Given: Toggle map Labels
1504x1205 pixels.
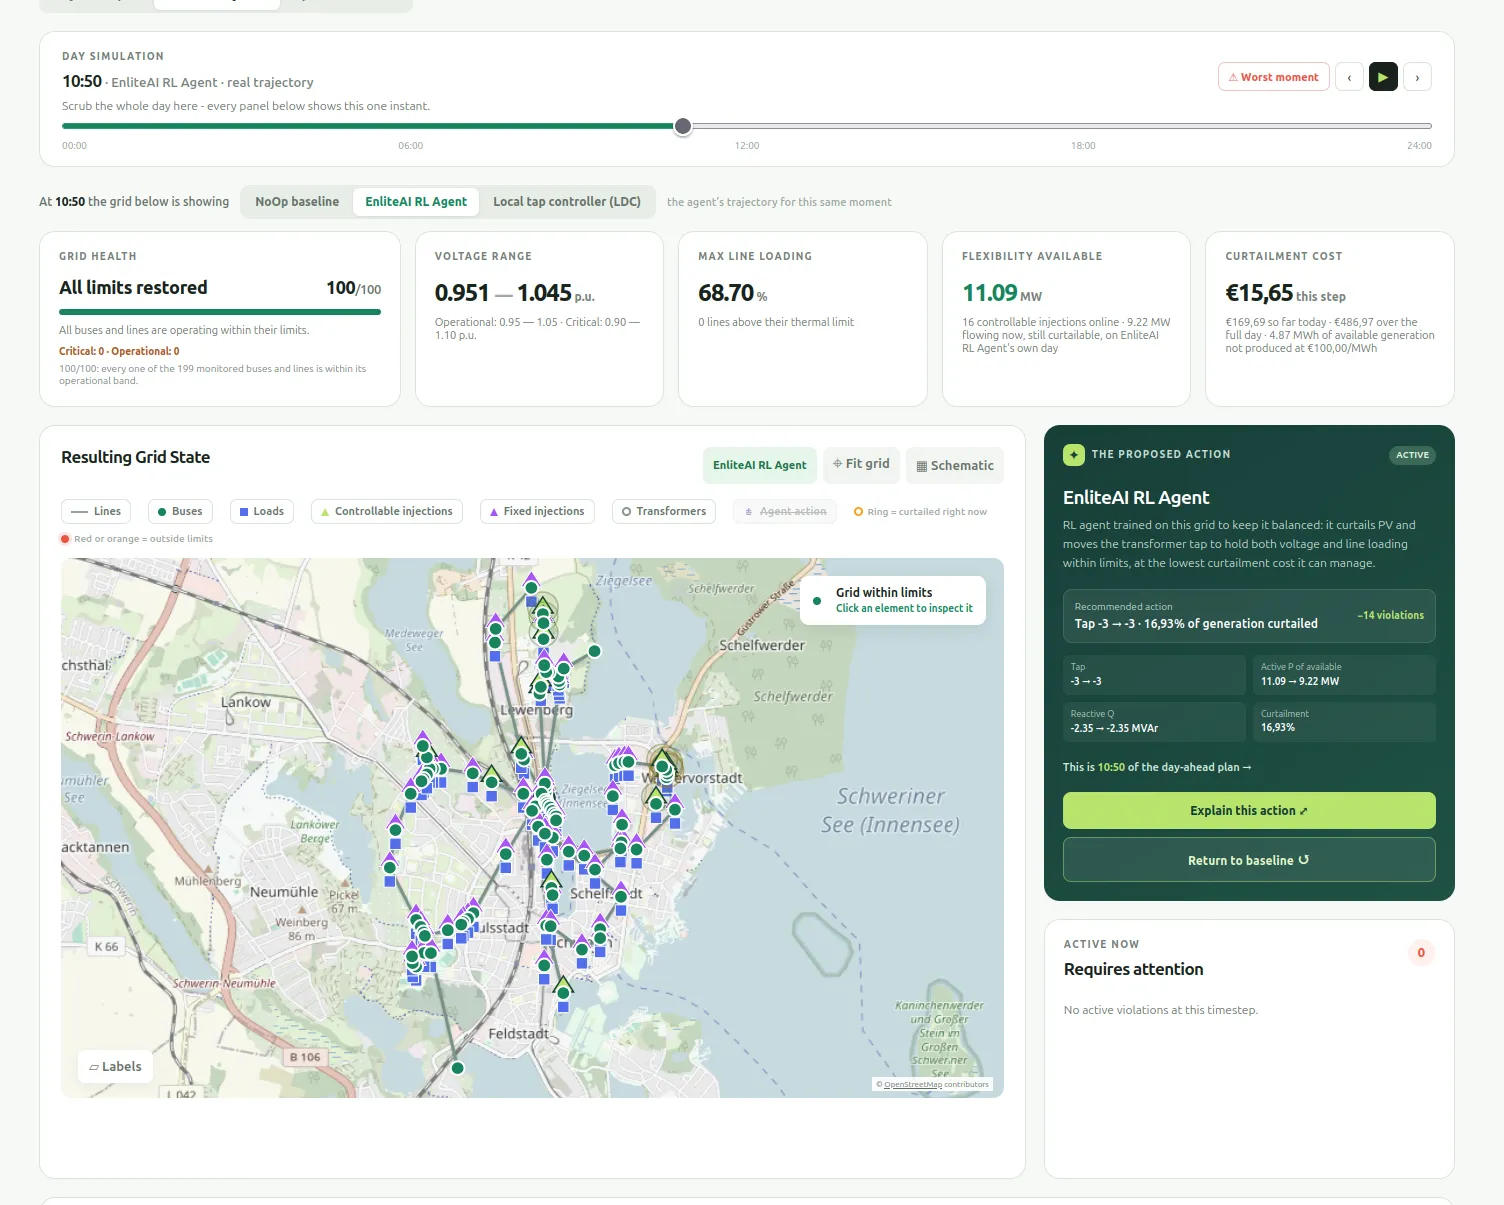Looking at the screenshot, I should pos(115,1067).
